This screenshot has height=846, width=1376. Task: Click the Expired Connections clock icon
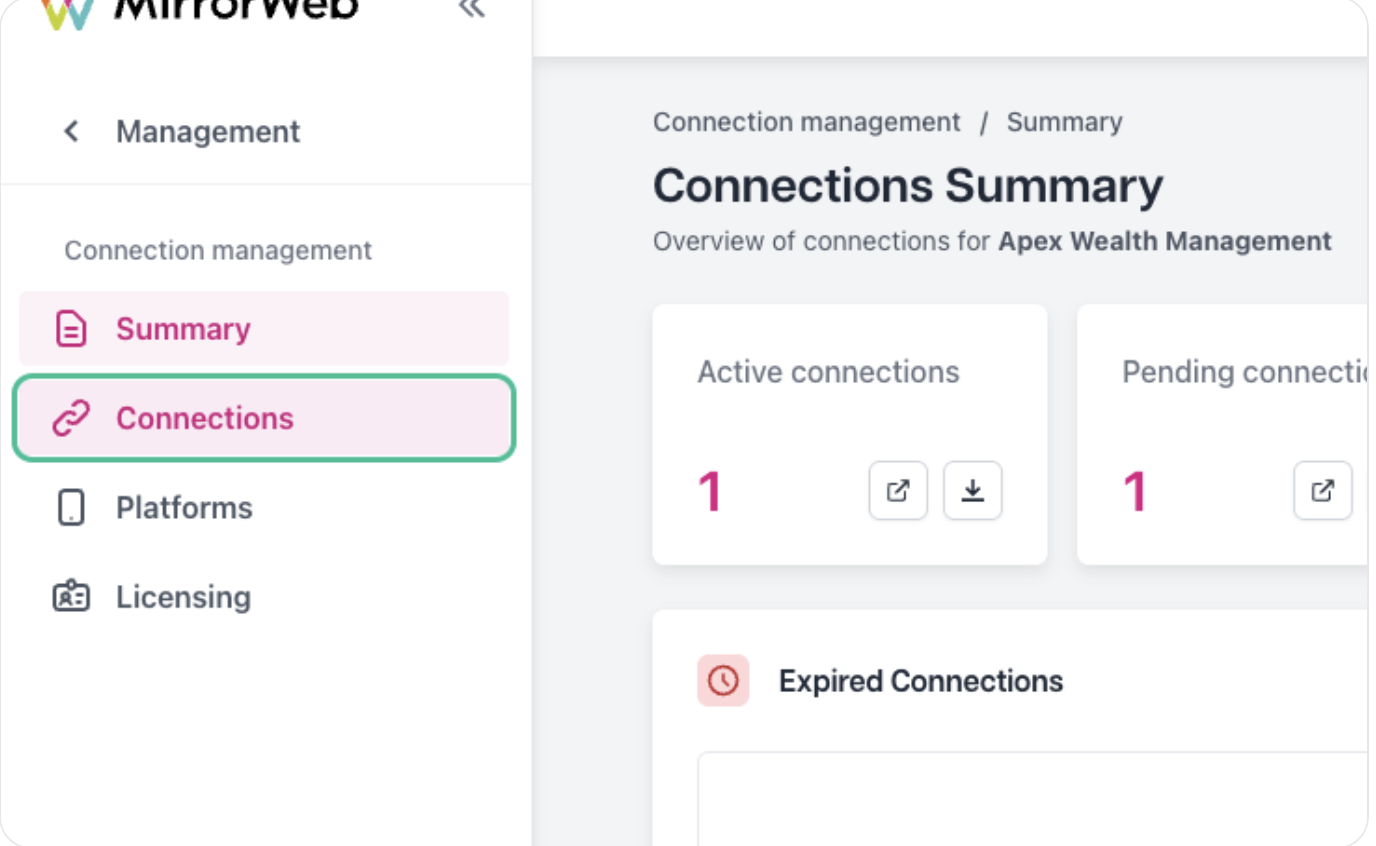click(723, 681)
